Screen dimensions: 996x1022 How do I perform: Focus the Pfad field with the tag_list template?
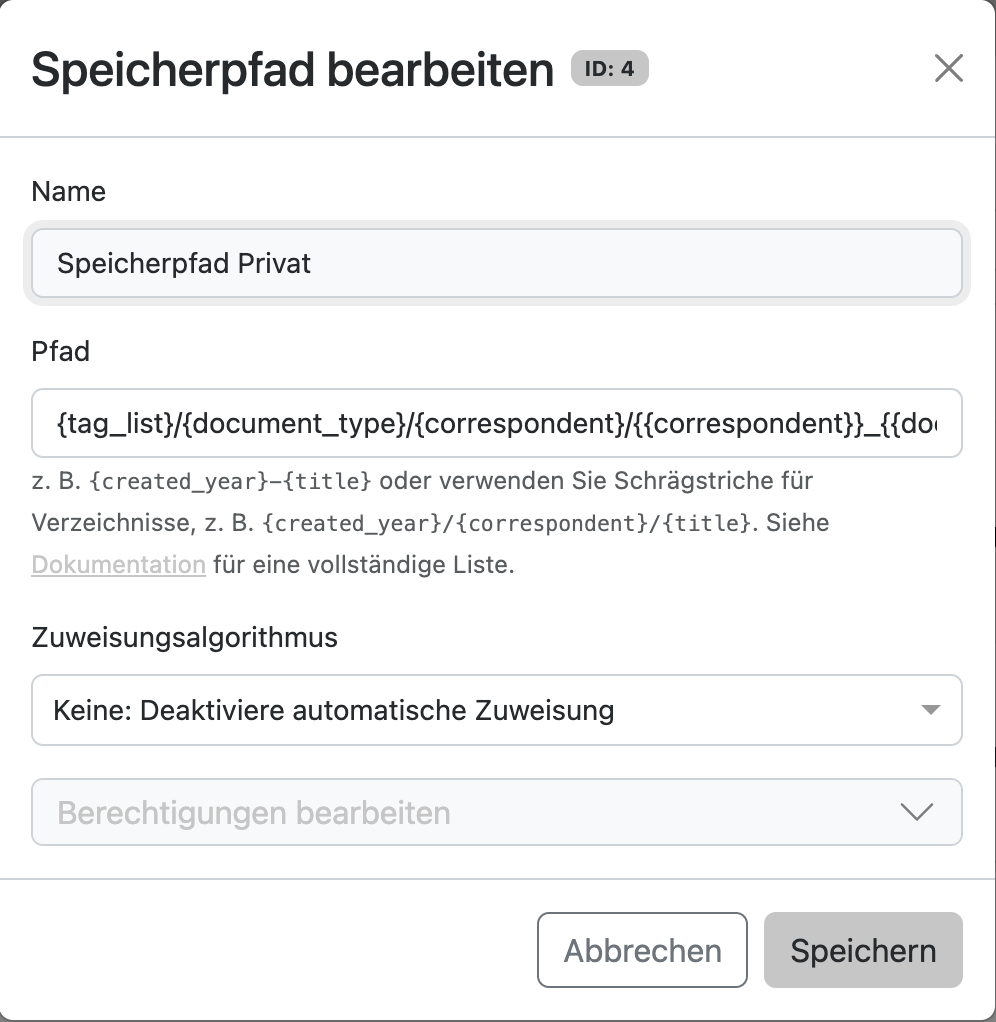tap(497, 423)
